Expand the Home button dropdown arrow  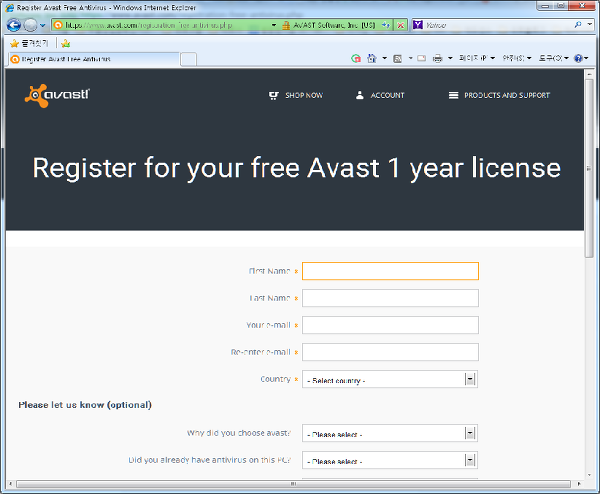pos(385,58)
